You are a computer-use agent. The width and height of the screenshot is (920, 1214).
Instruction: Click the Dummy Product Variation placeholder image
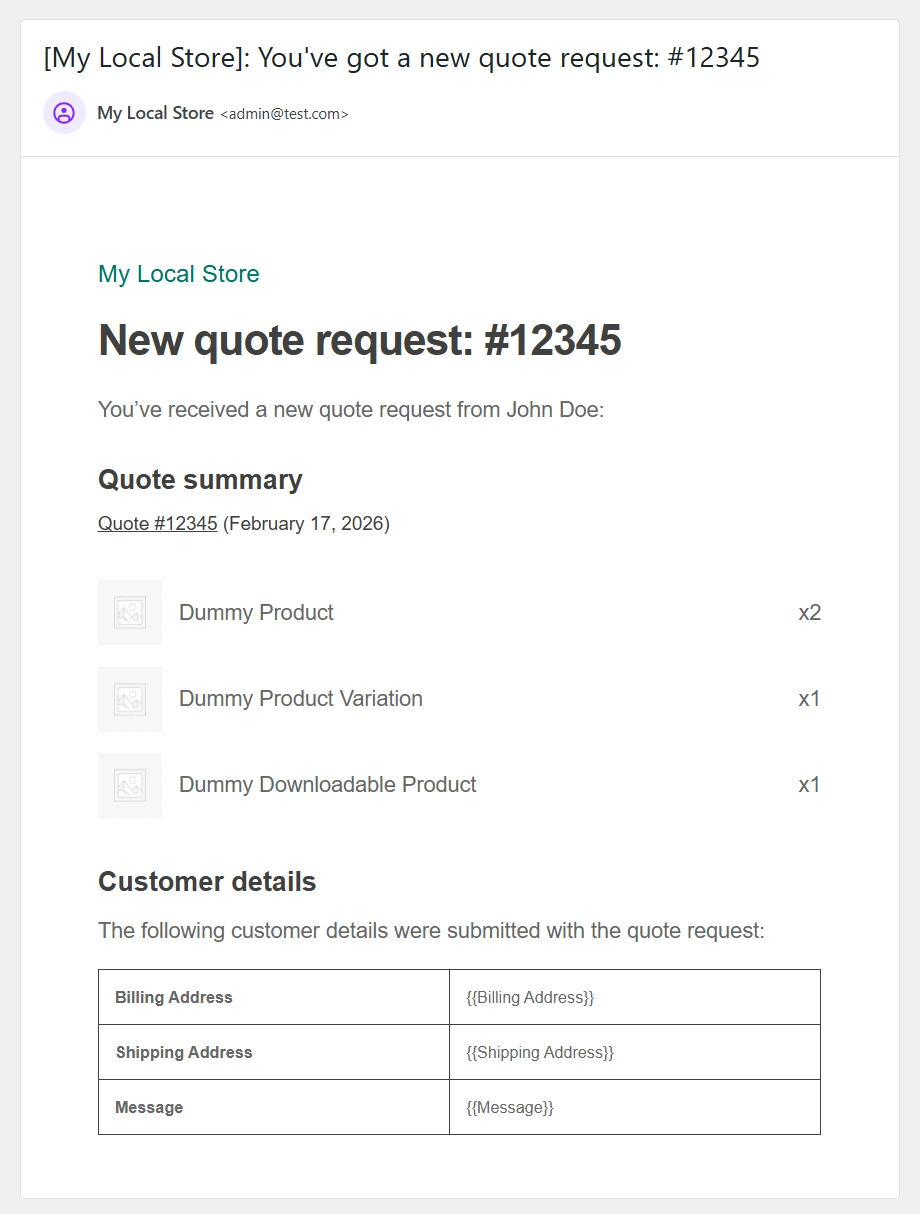point(130,698)
